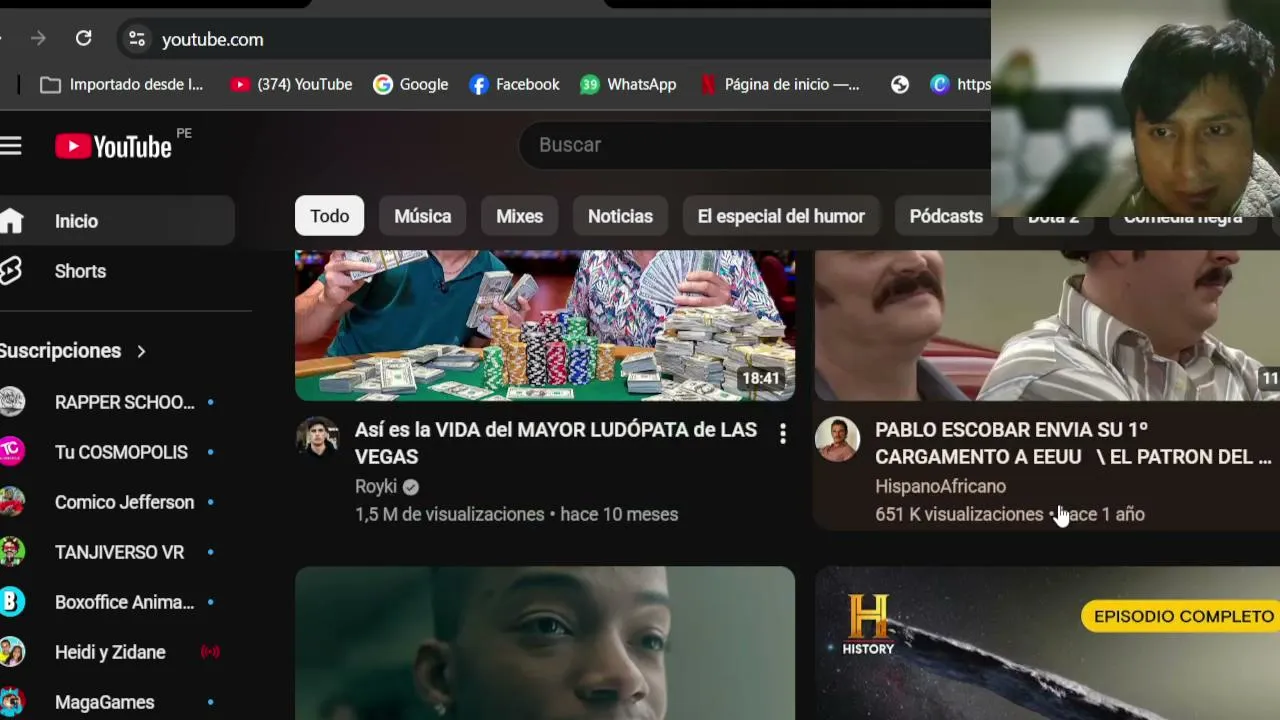This screenshot has width=1280, height=720.
Task: Click the text "1,5 M de visualizaciones"
Action: point(449,514)
